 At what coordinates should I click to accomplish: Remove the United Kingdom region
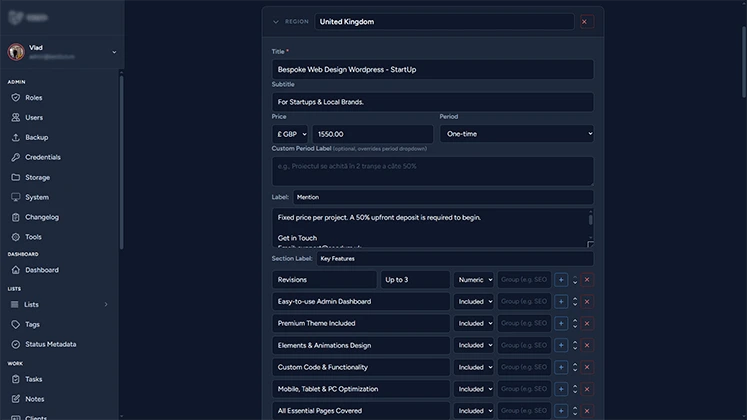click(587, 22)
